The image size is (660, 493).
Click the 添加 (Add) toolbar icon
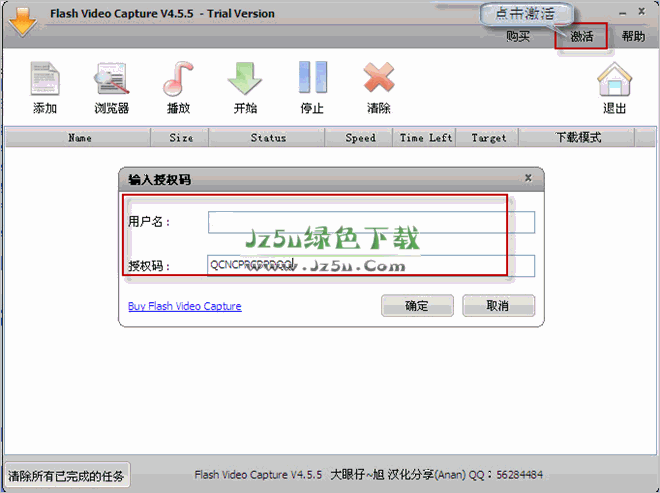(45, 79)
